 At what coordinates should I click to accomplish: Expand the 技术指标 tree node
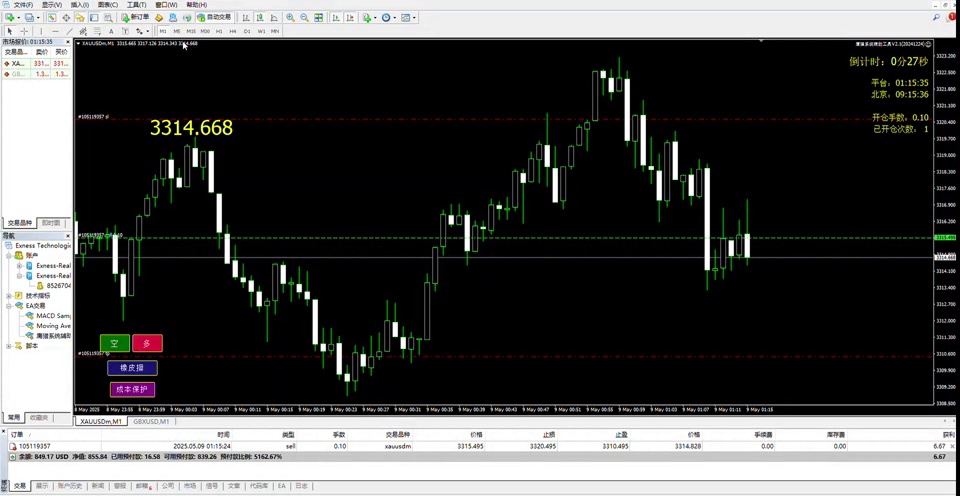10,295
